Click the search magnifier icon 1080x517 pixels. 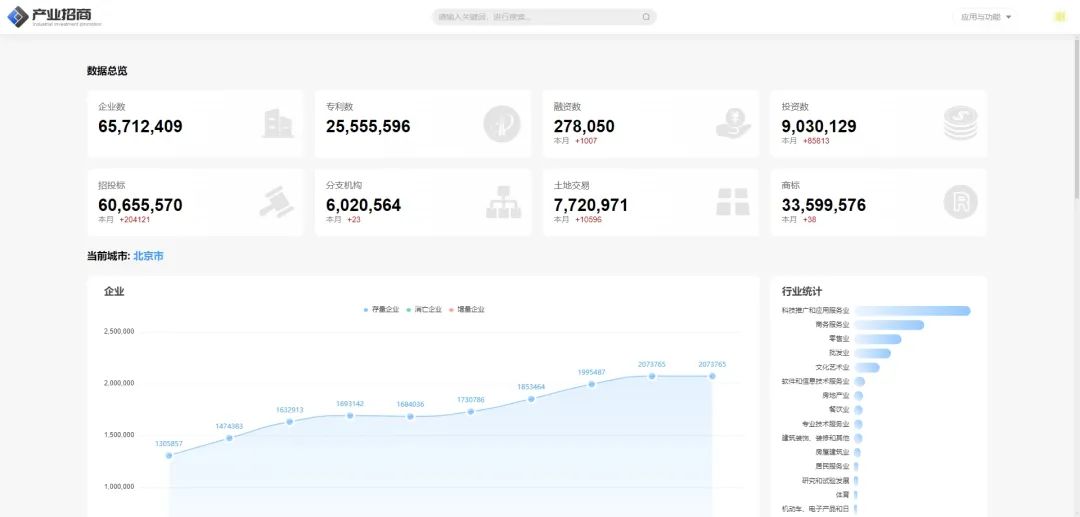point(646,17)
